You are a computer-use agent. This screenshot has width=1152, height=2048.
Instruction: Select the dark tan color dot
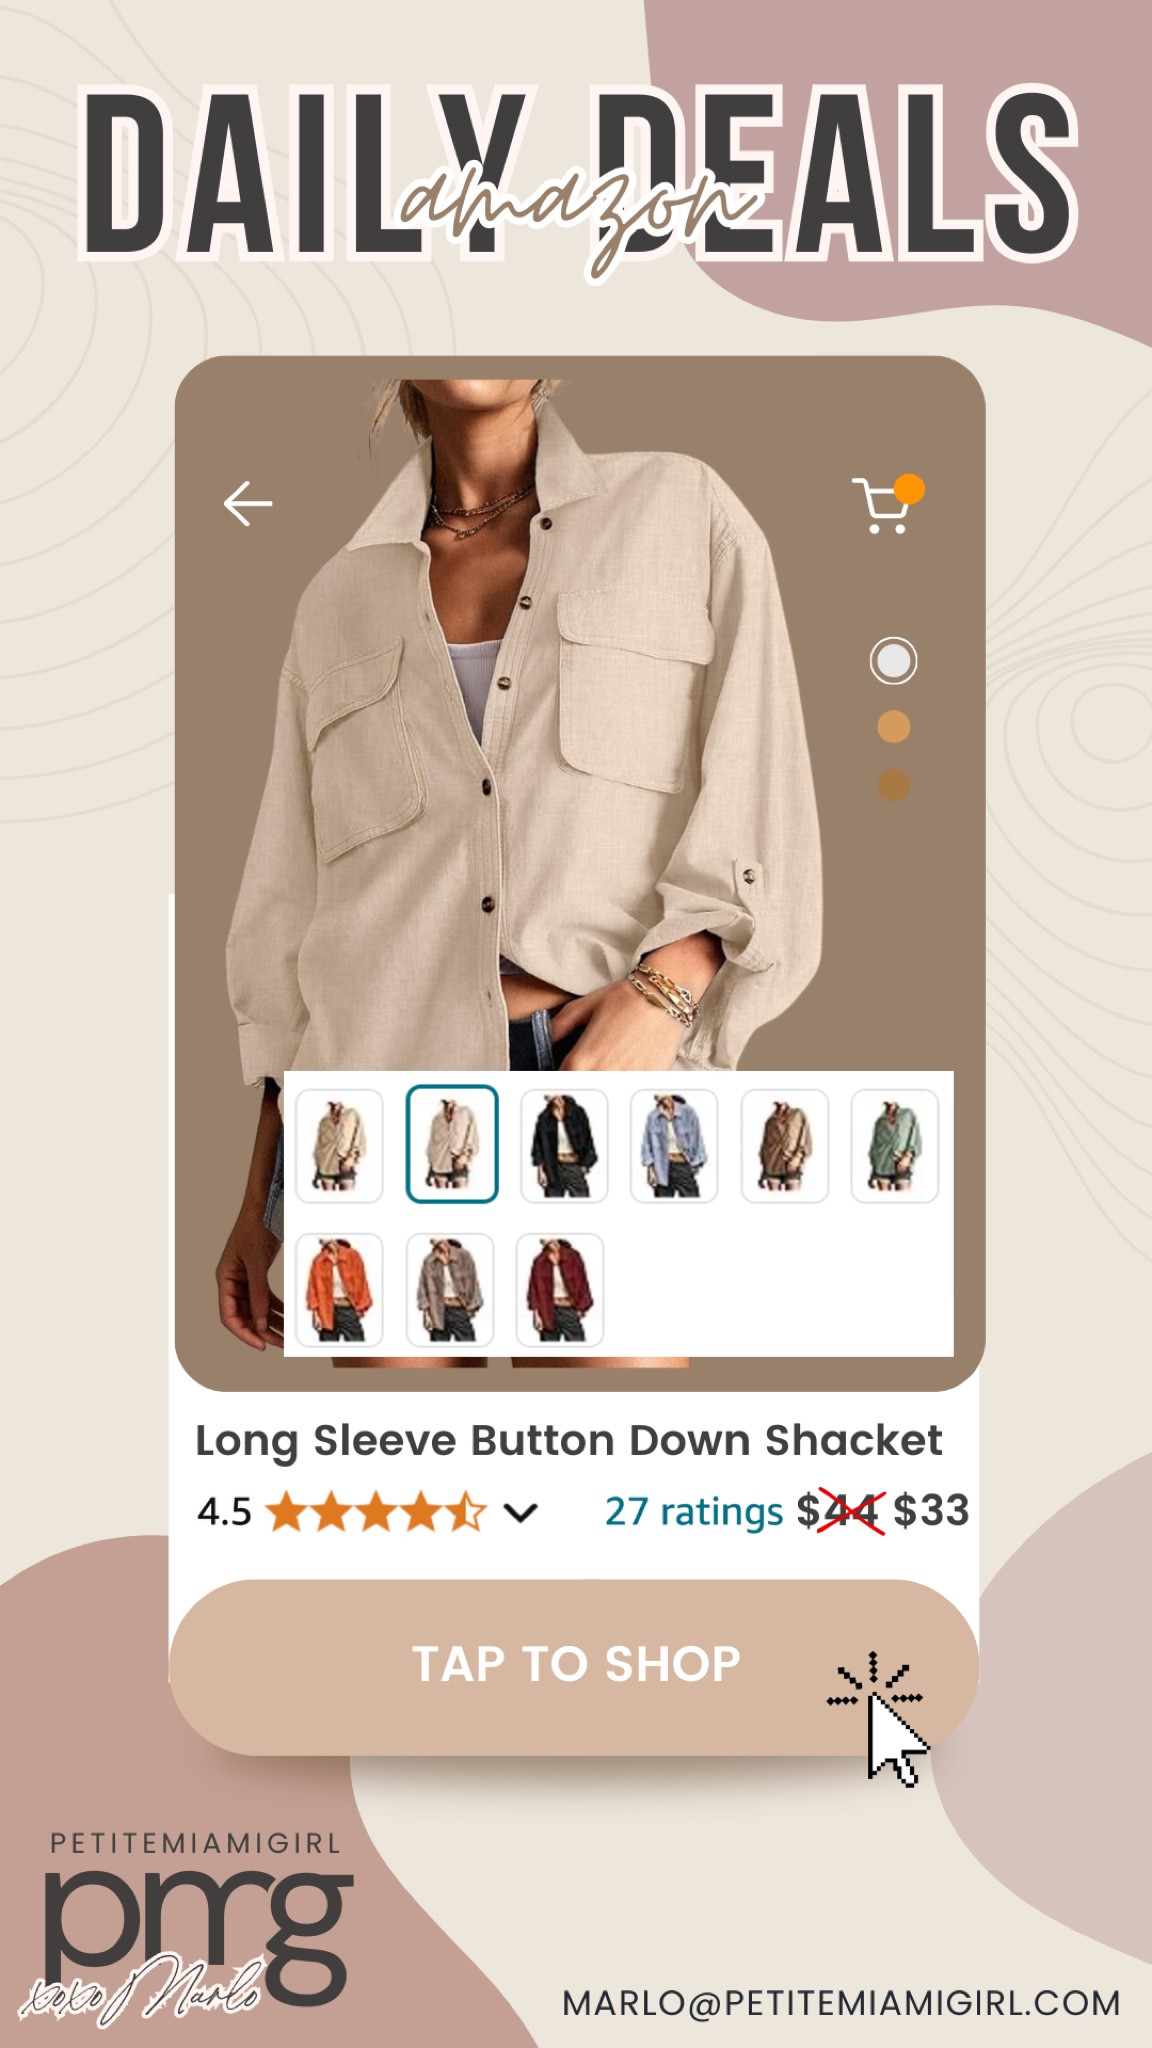click(893, 785)
